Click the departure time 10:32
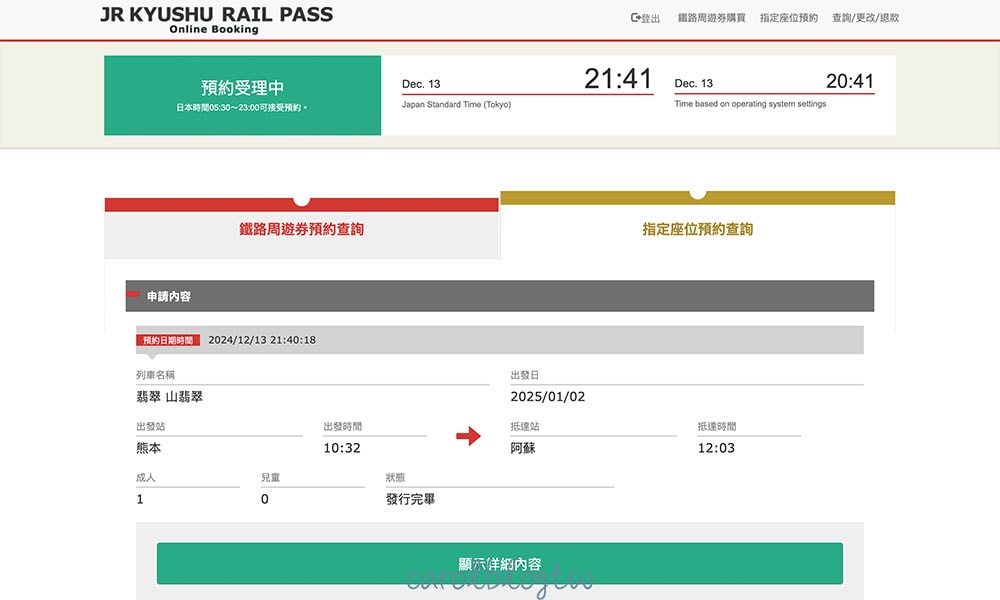The width and height of the screenshot is (1000, 600). pyautogui.click(x=342, y=448)
